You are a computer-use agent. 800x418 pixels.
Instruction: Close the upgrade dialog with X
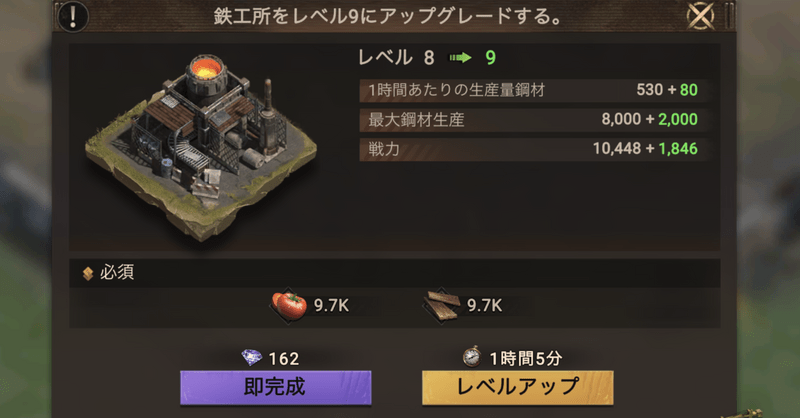pos(700,16)
